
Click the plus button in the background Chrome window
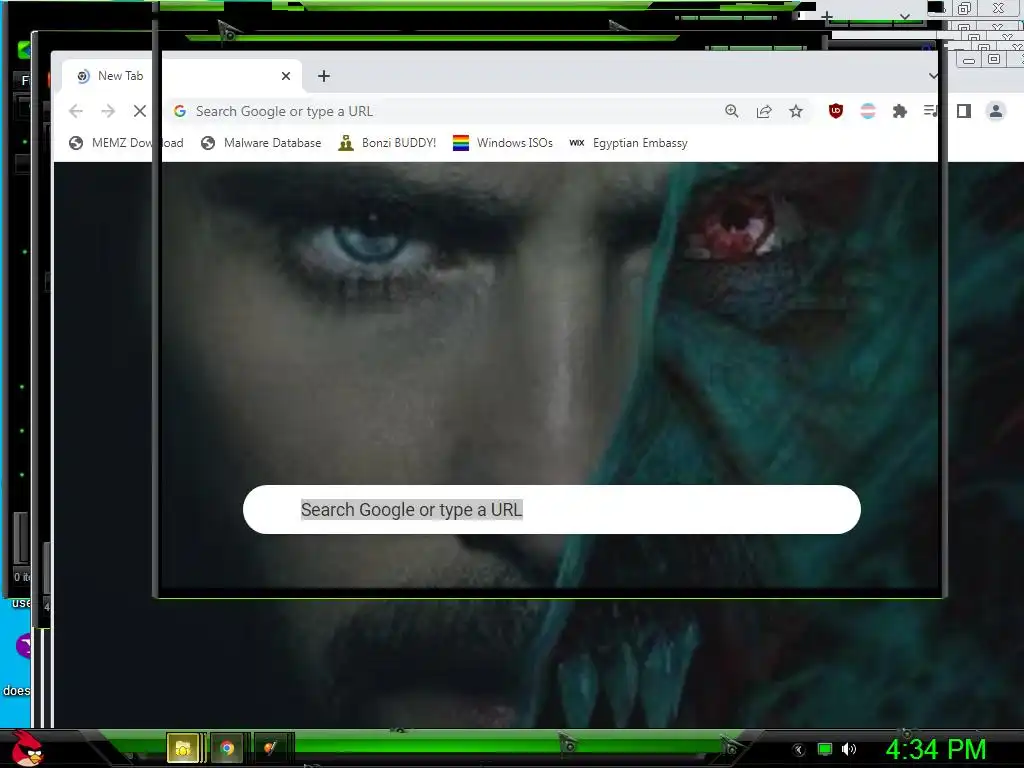[x=827, y=16]
